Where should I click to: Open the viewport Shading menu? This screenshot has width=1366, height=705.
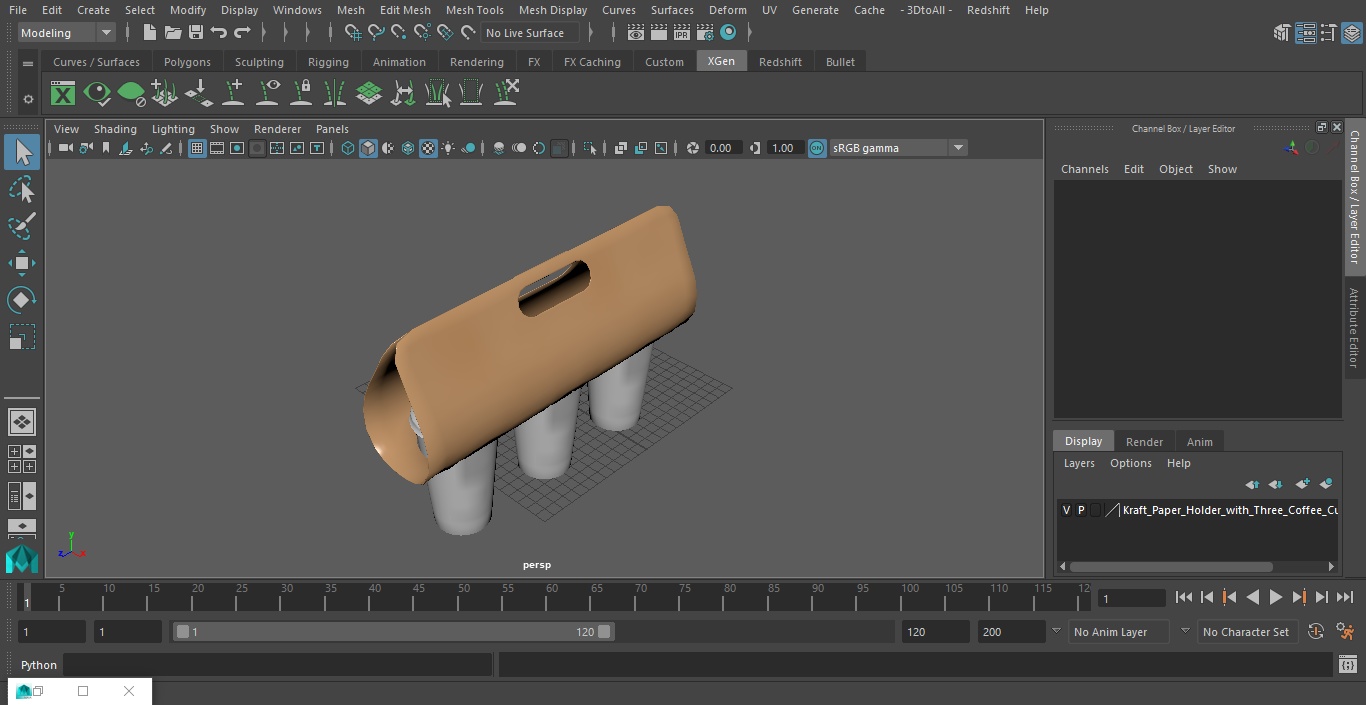click(115, 129)
